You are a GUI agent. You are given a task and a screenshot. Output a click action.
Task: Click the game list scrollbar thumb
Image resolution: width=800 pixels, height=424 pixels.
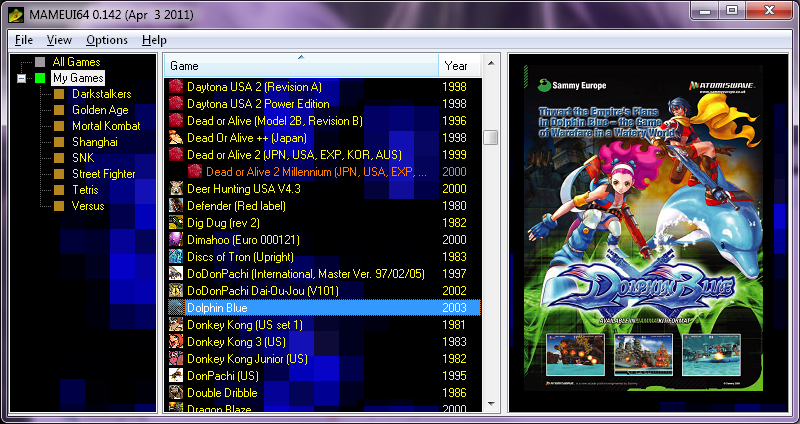(491, 138)
